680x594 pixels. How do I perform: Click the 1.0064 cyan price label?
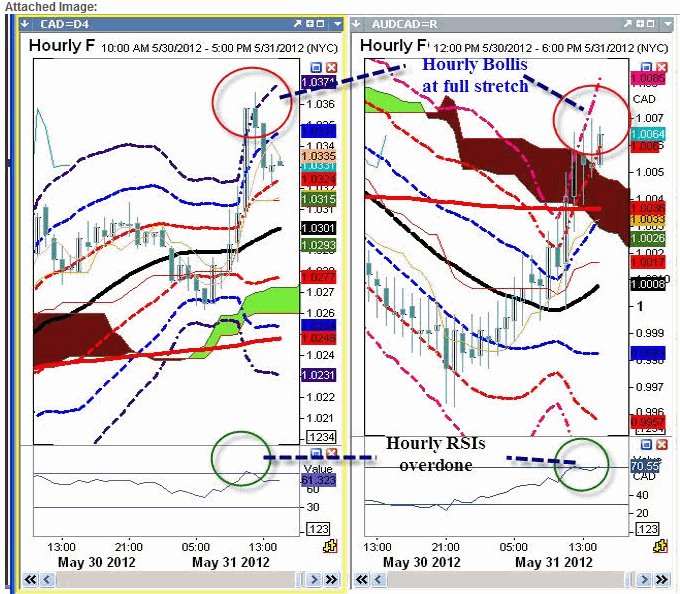tap(648, 134)
